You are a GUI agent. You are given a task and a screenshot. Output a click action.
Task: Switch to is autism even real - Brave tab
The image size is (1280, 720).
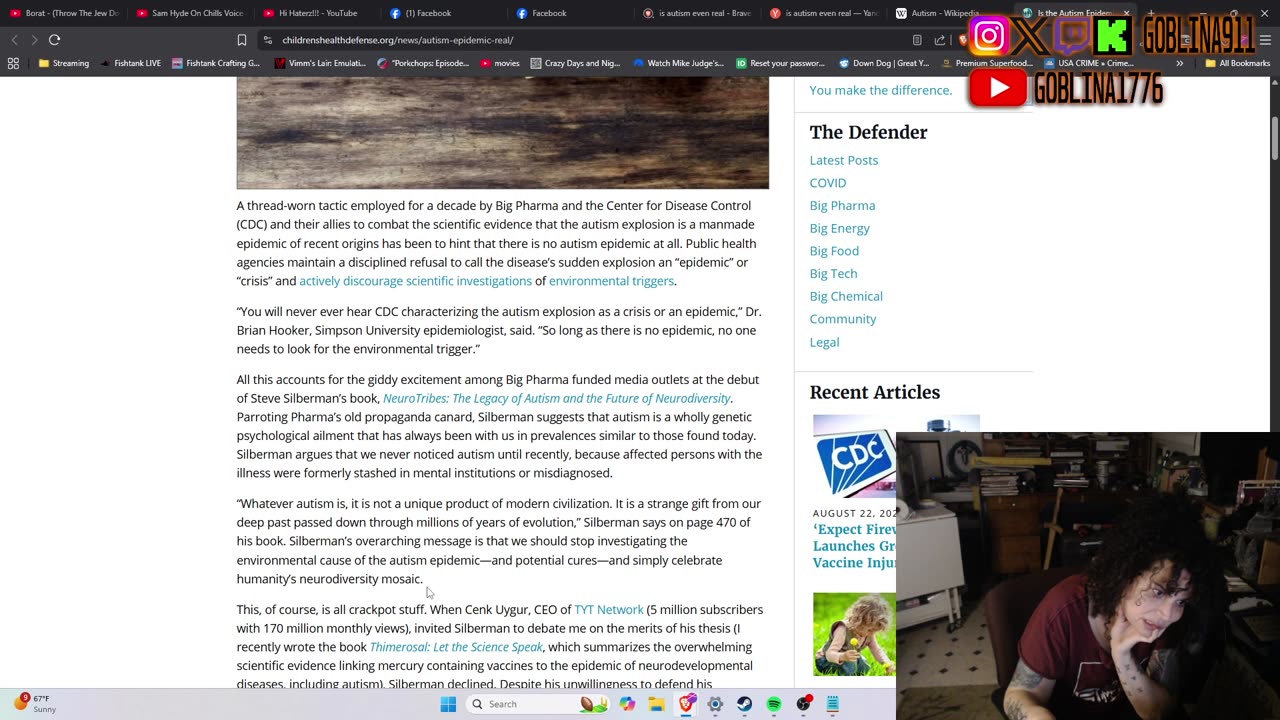(x=696, y=13)
